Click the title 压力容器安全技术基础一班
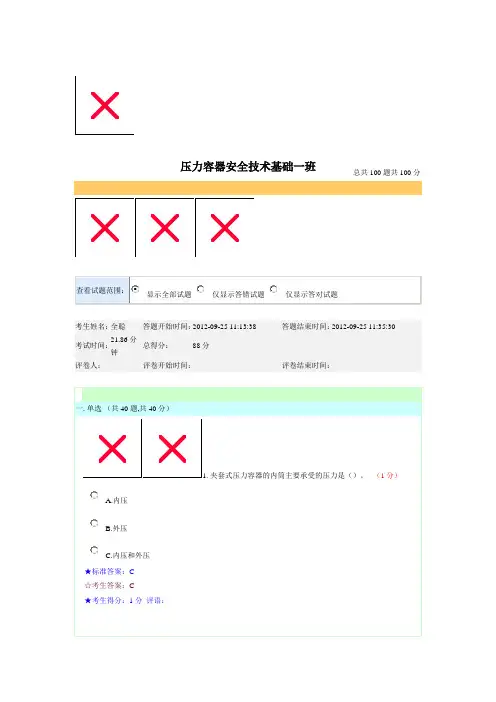 coord(248,167)
